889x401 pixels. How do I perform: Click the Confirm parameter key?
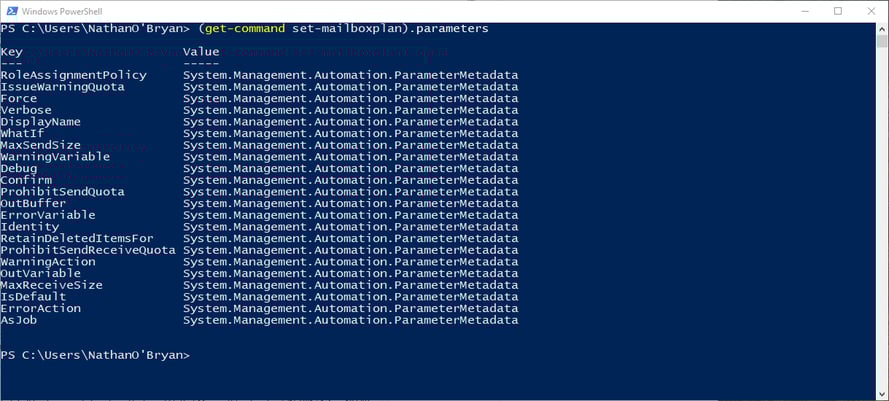click(x=26, y=180)
